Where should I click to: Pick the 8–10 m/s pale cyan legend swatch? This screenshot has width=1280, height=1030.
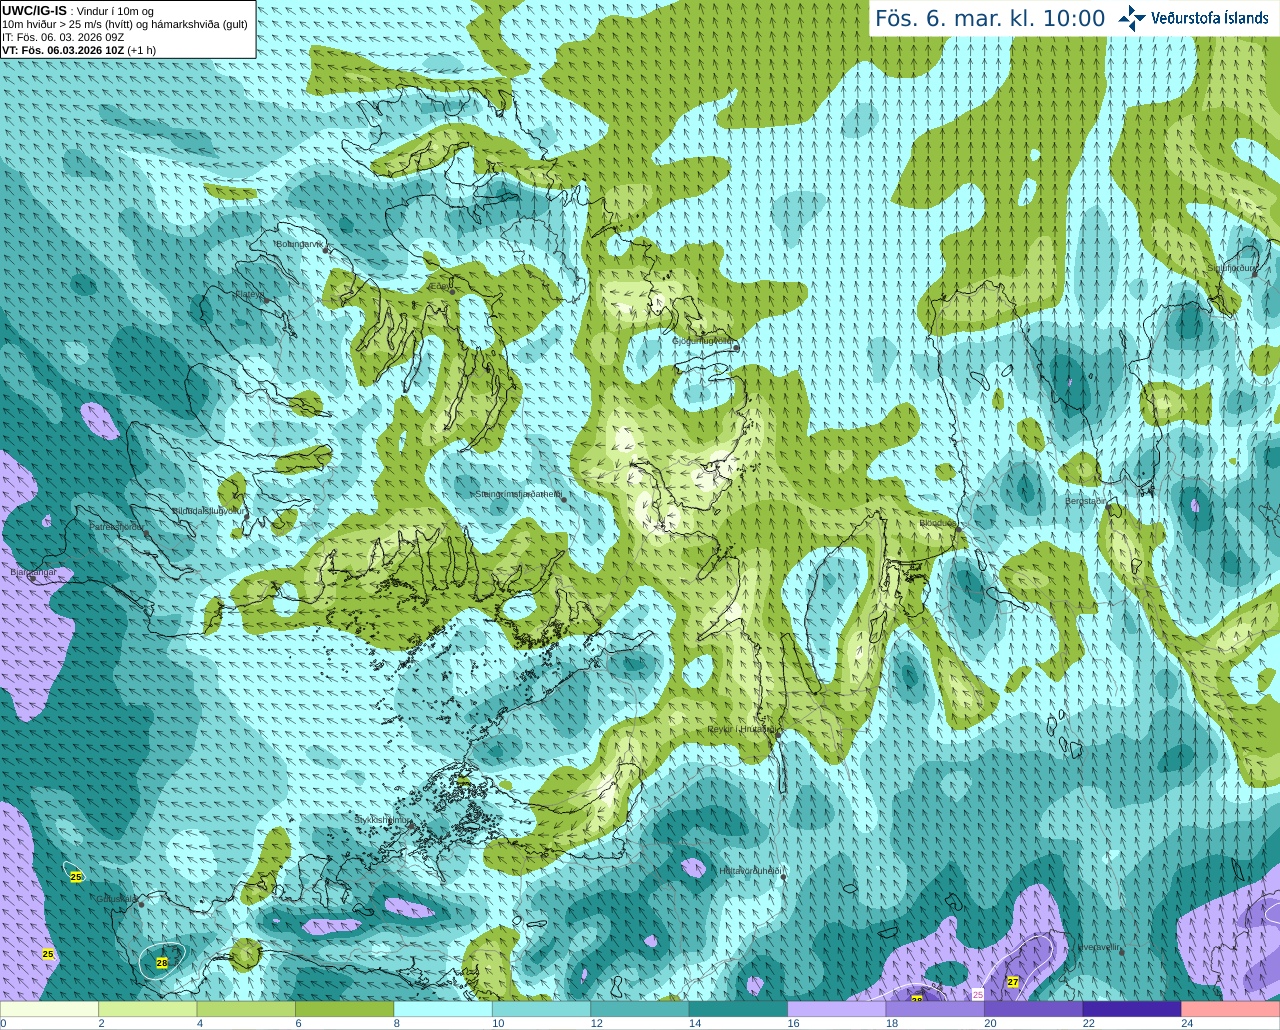[443, 1009]
